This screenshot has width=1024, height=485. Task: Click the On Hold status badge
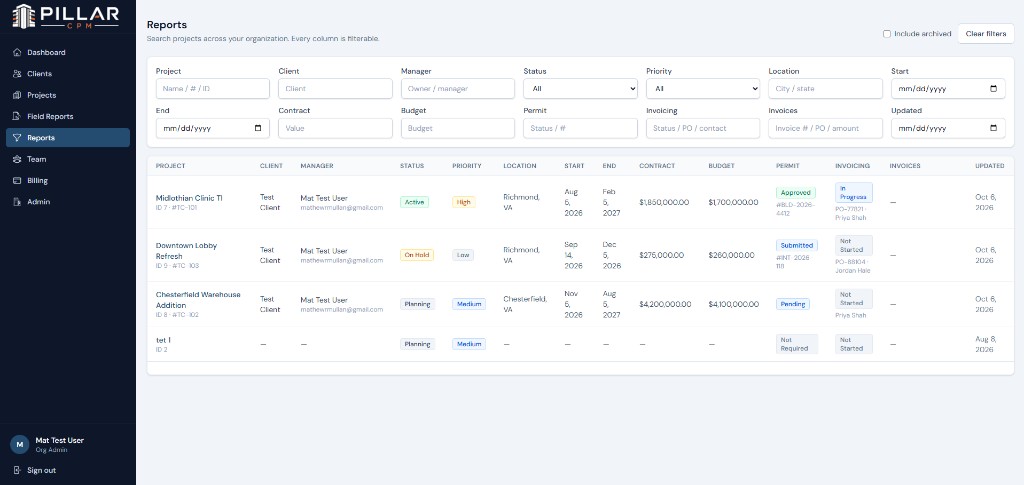[x=417, y=255]
